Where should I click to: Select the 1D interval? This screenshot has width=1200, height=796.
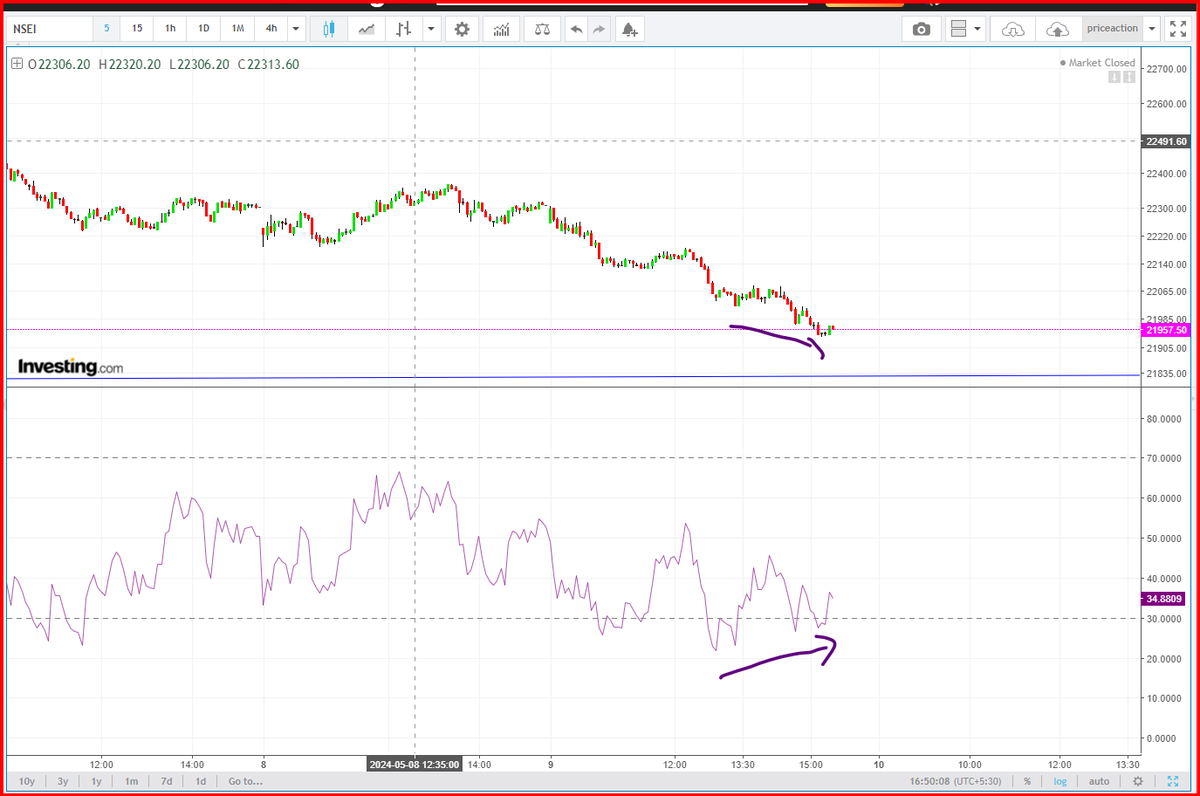203,29
